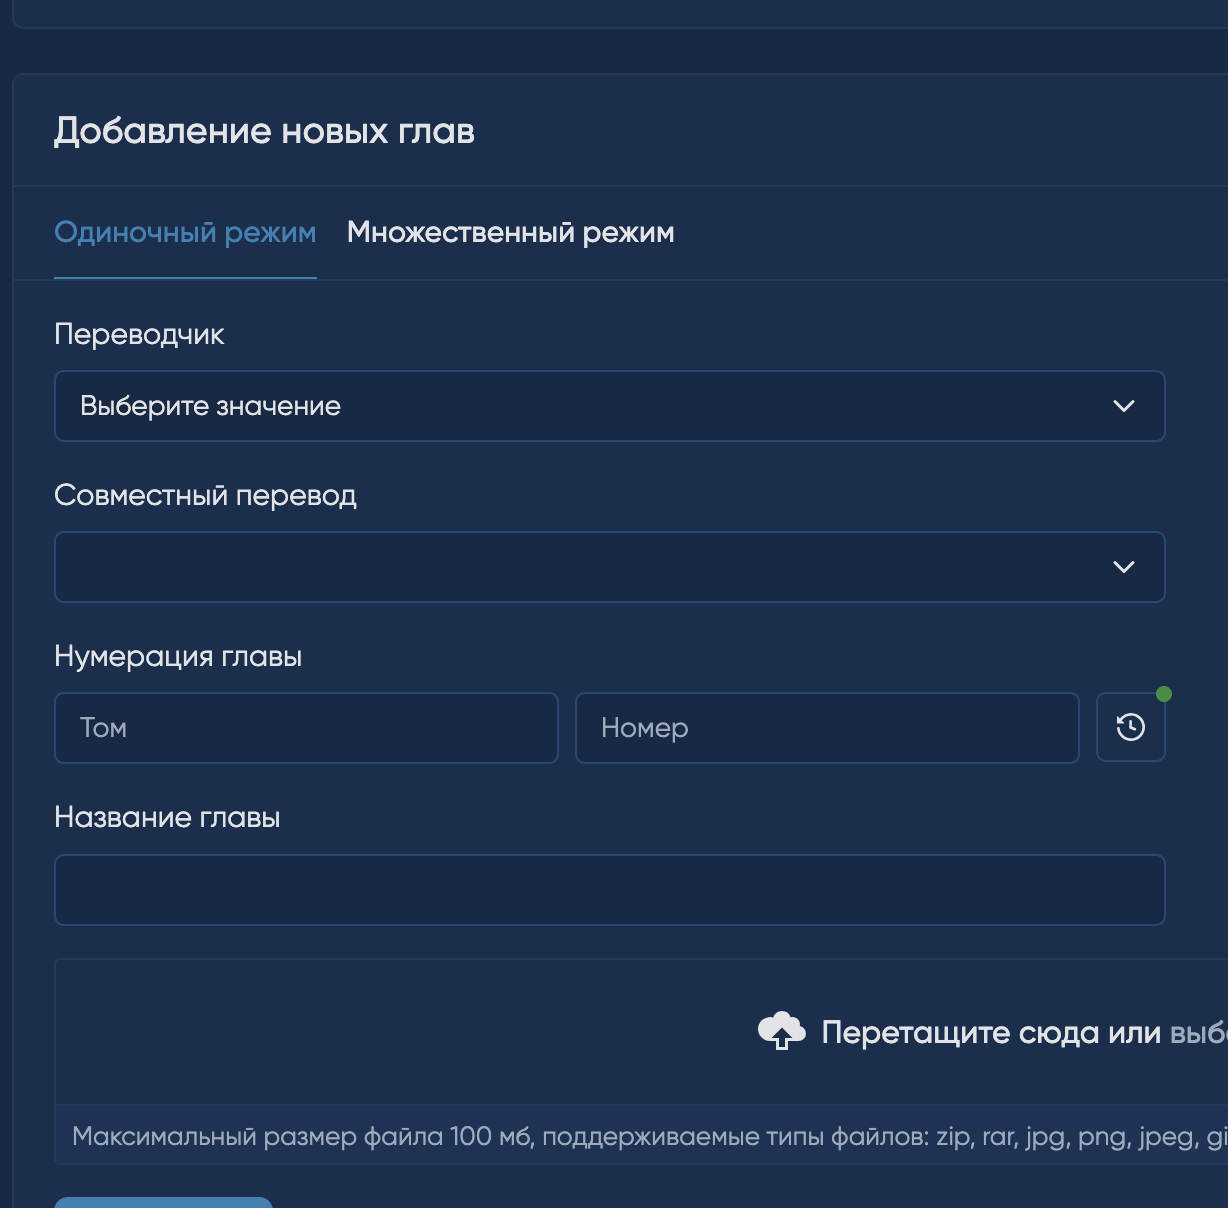The width and height of the screenshot is (1228, 1208).
Task: Click the chevron arrow in Переводчик field
Action: click(1123, 406)
